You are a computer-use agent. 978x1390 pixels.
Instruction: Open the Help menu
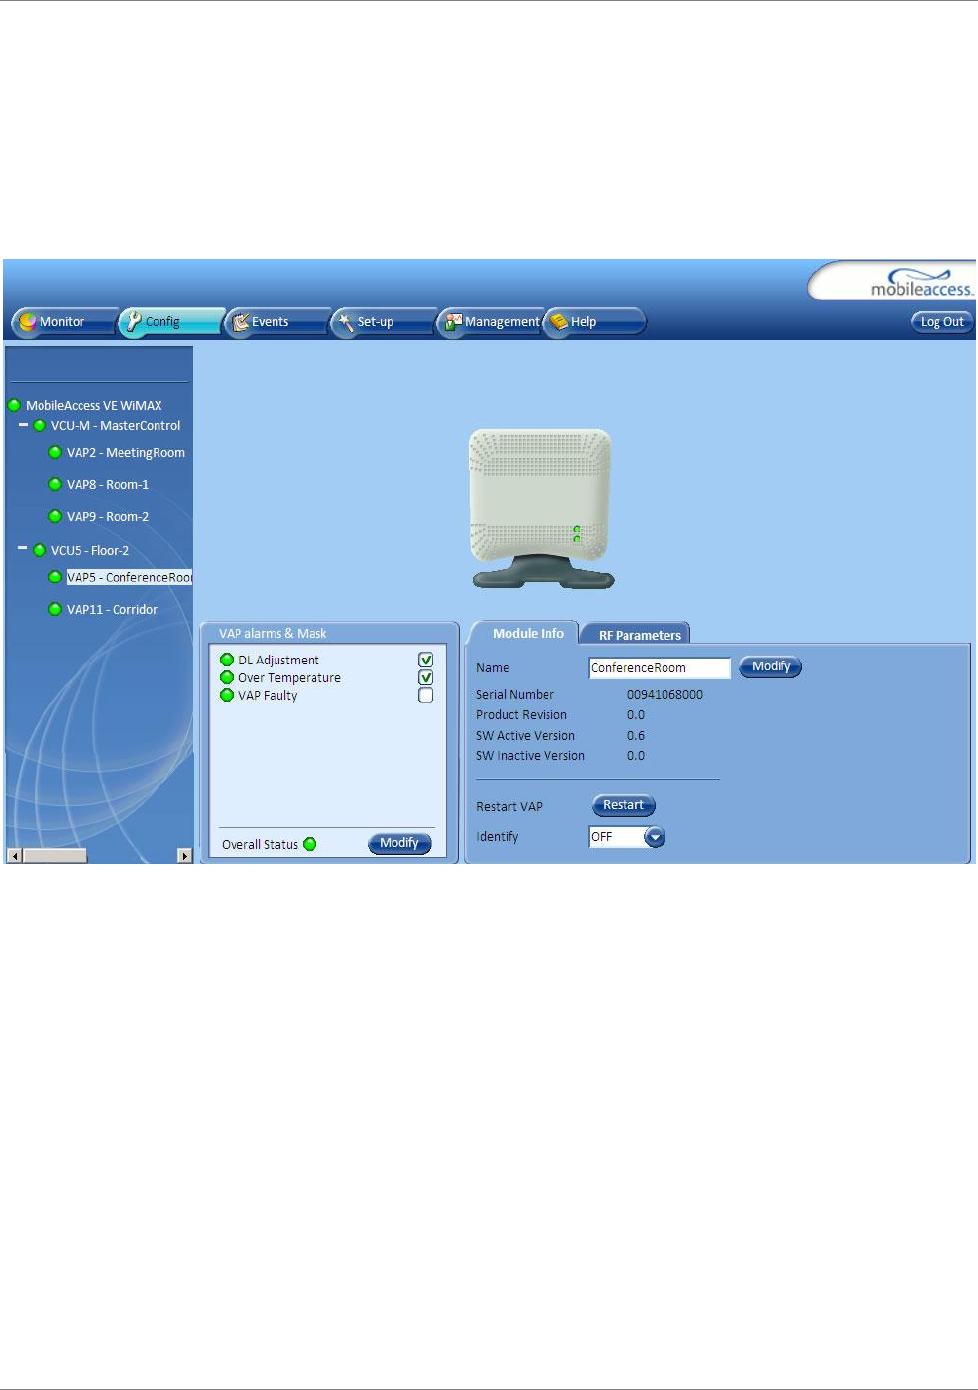(594, 322)
